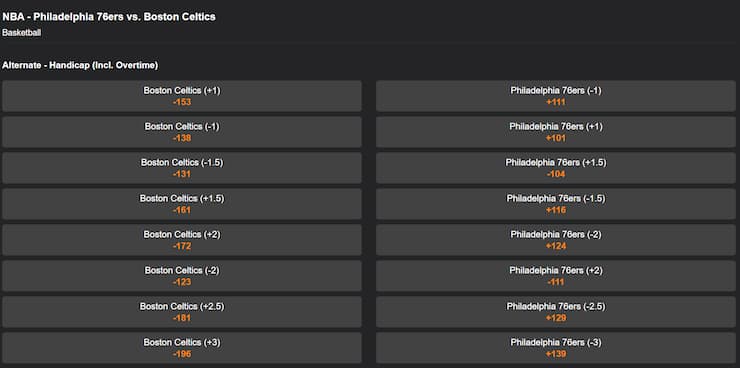Screen dimensions: 740x368
Task: Select Boston Celtics (+2.5) at -181
Action: point(182,312)
